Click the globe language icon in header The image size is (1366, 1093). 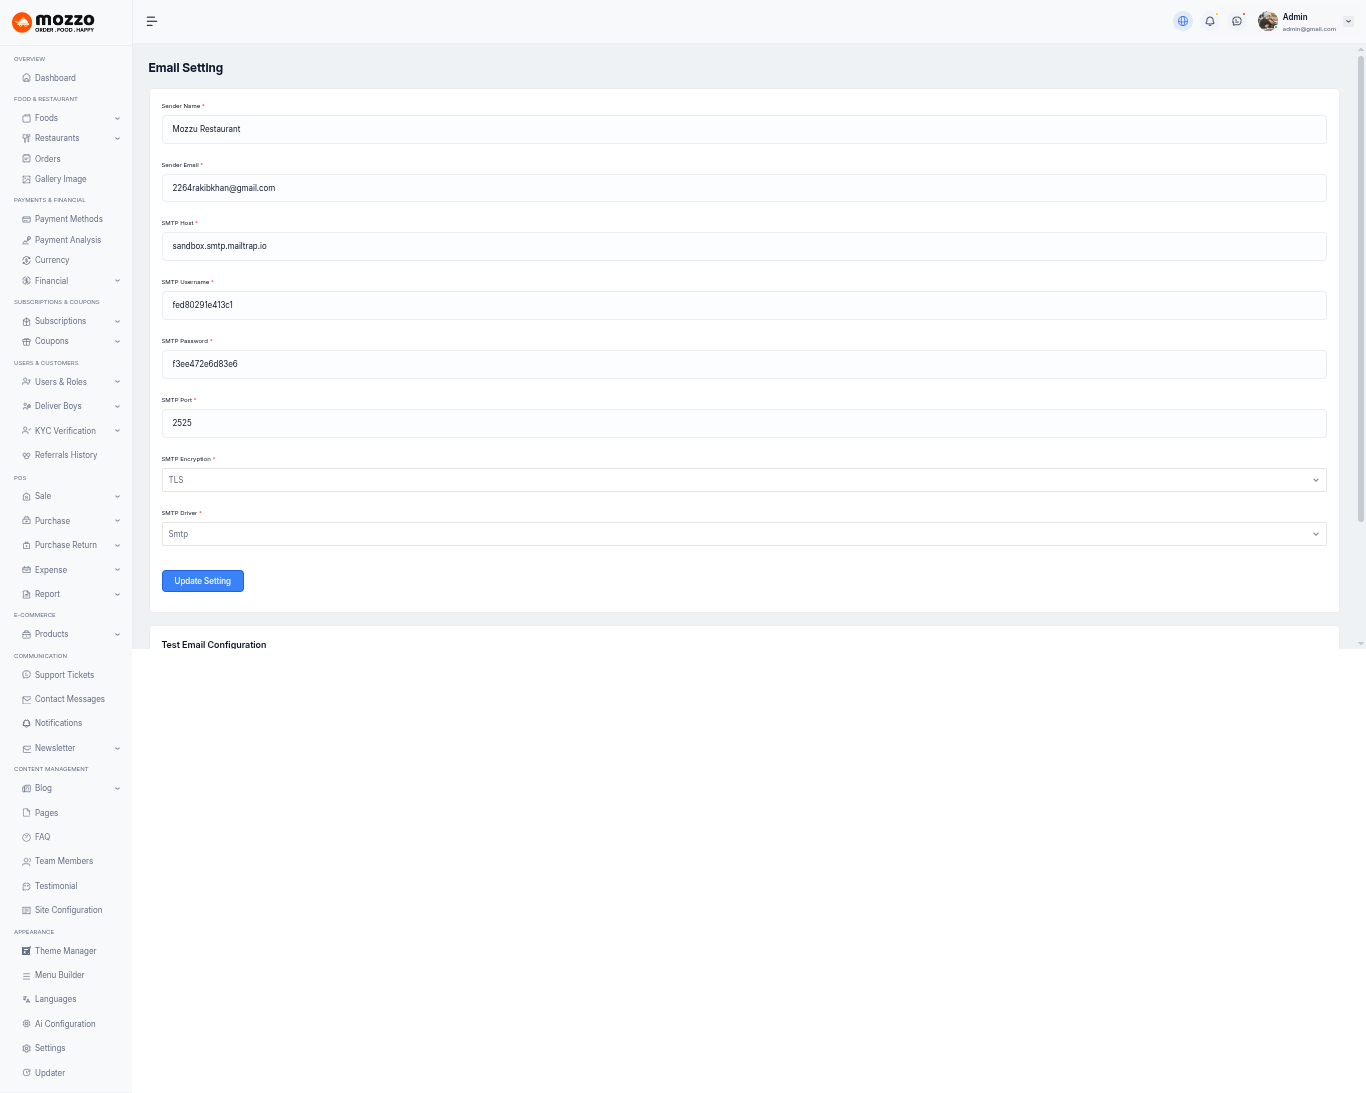[1183, 21]
